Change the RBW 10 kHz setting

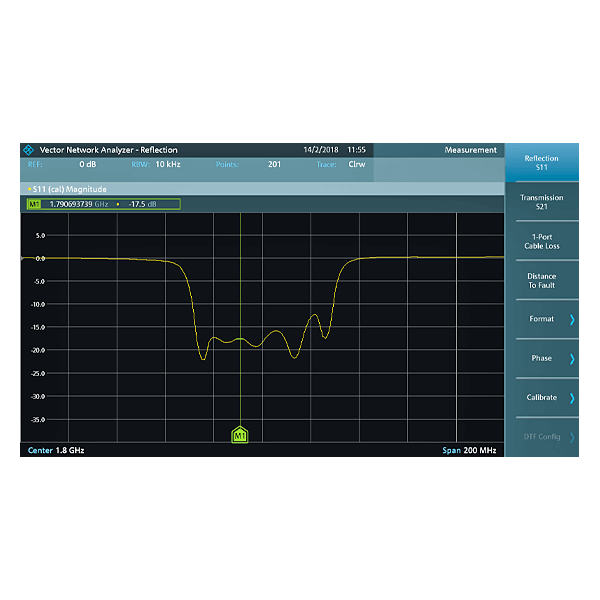(x=167, y=164)
